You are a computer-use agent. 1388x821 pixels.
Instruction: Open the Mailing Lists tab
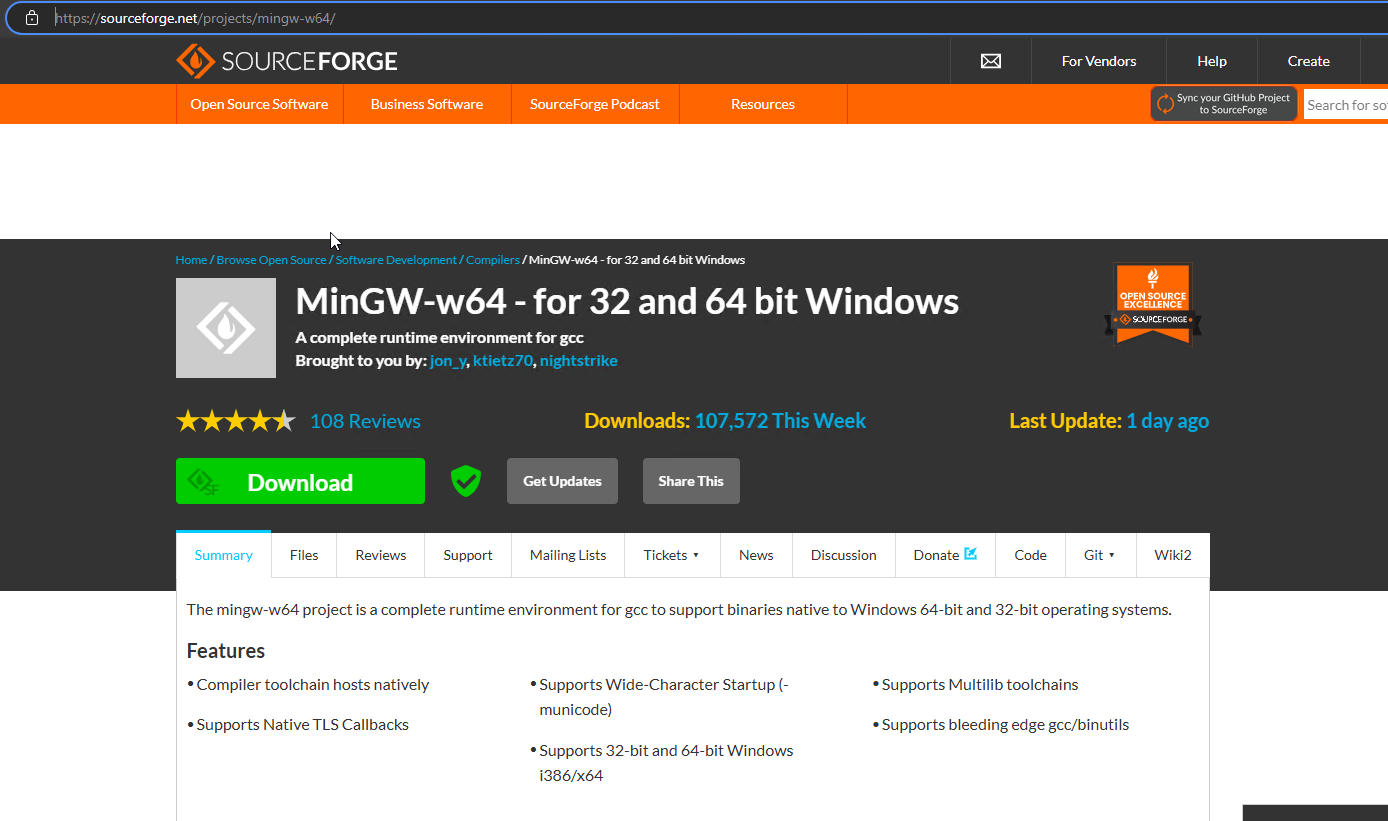tap(568, 555)
